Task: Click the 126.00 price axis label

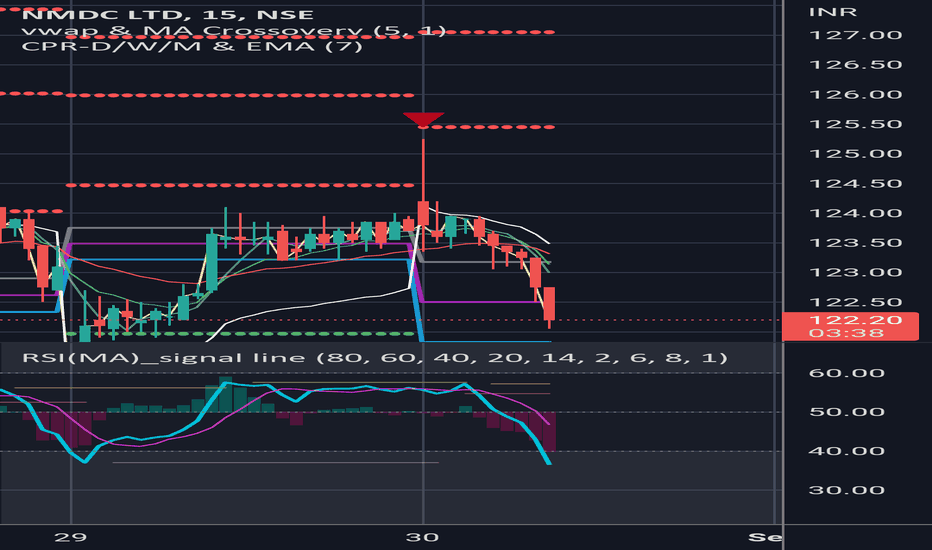Action: (855, 95)
